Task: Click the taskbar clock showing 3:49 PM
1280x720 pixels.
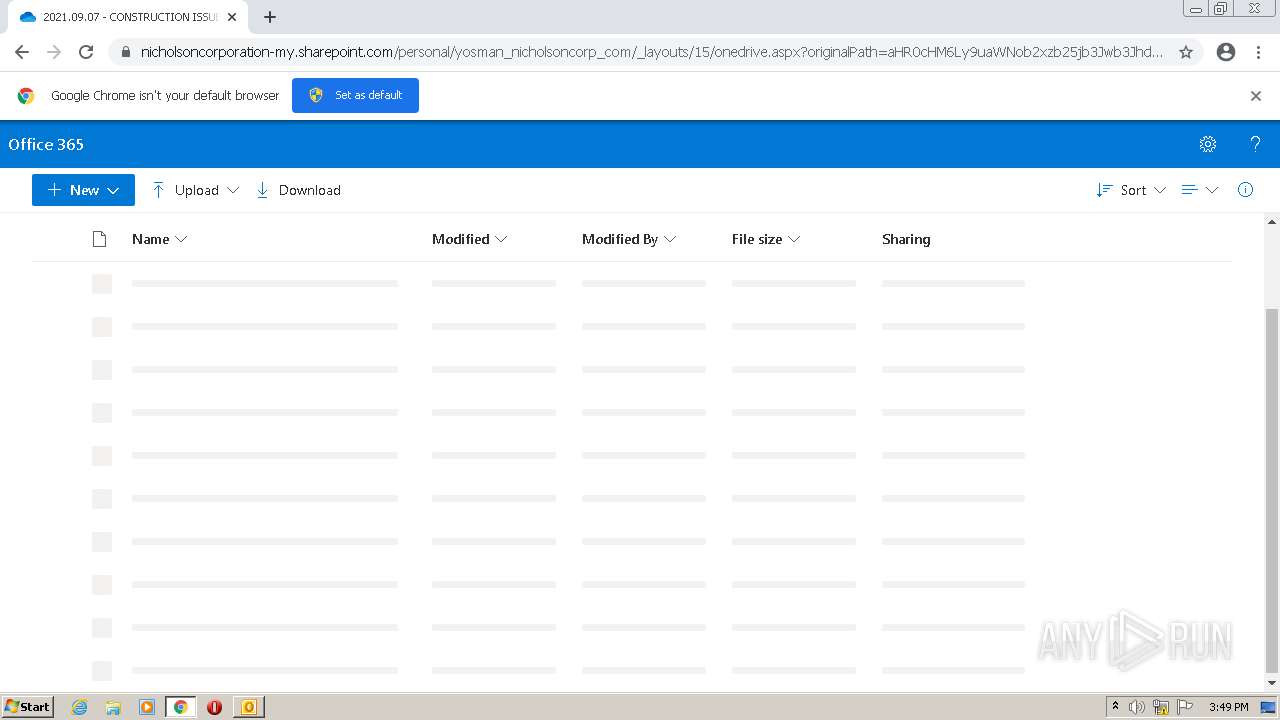Action: pos(1228,707)
